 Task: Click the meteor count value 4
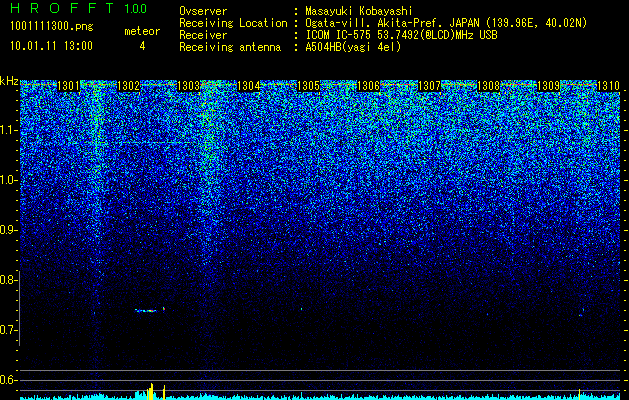pyautogui.click(x=142, y=46)
